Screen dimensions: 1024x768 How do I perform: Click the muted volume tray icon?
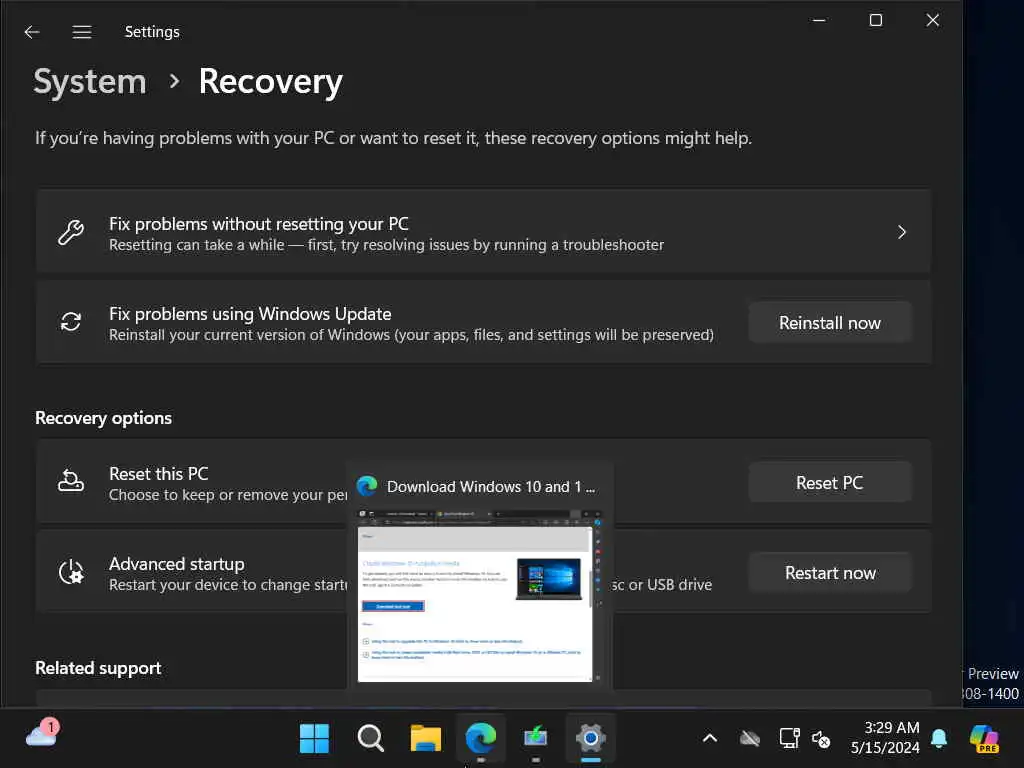[x=821, y=739]
